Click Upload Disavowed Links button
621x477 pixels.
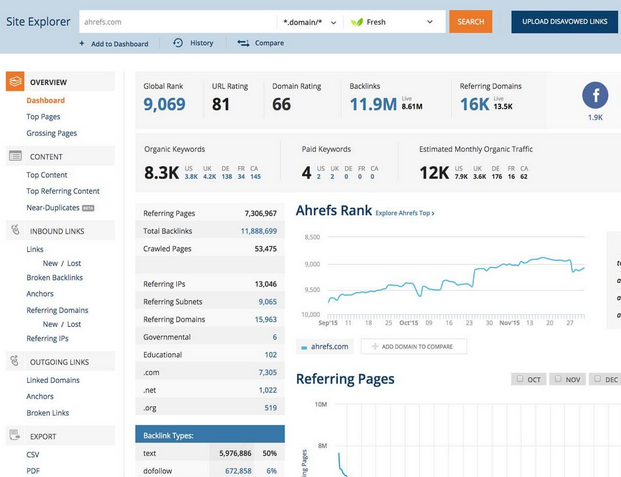pyautogui.click(x=564, y=22)
